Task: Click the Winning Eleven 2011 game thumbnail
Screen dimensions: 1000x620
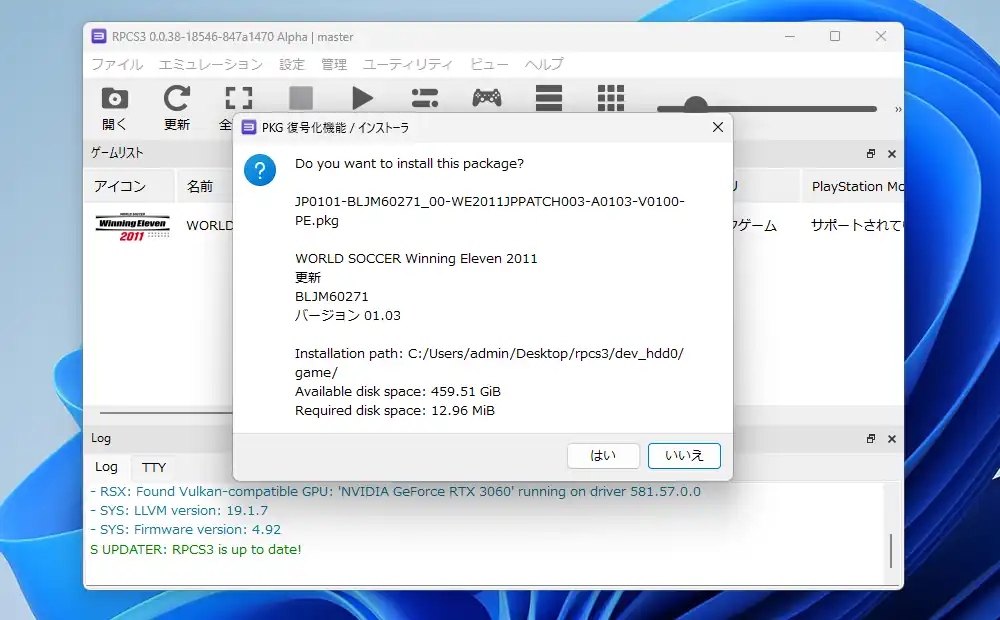Action: click(134, 225)
